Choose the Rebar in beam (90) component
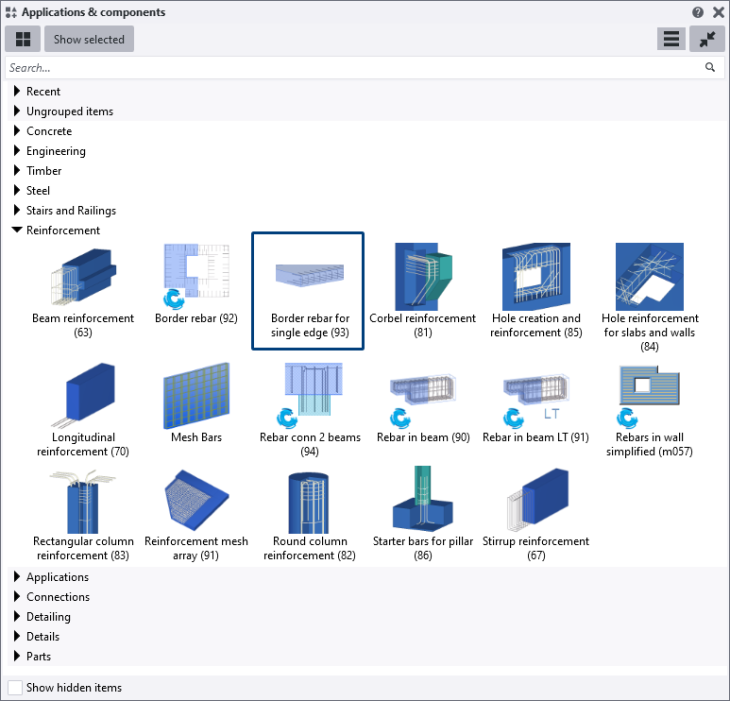This screenshot has height=701, width=730. point(423,405)
